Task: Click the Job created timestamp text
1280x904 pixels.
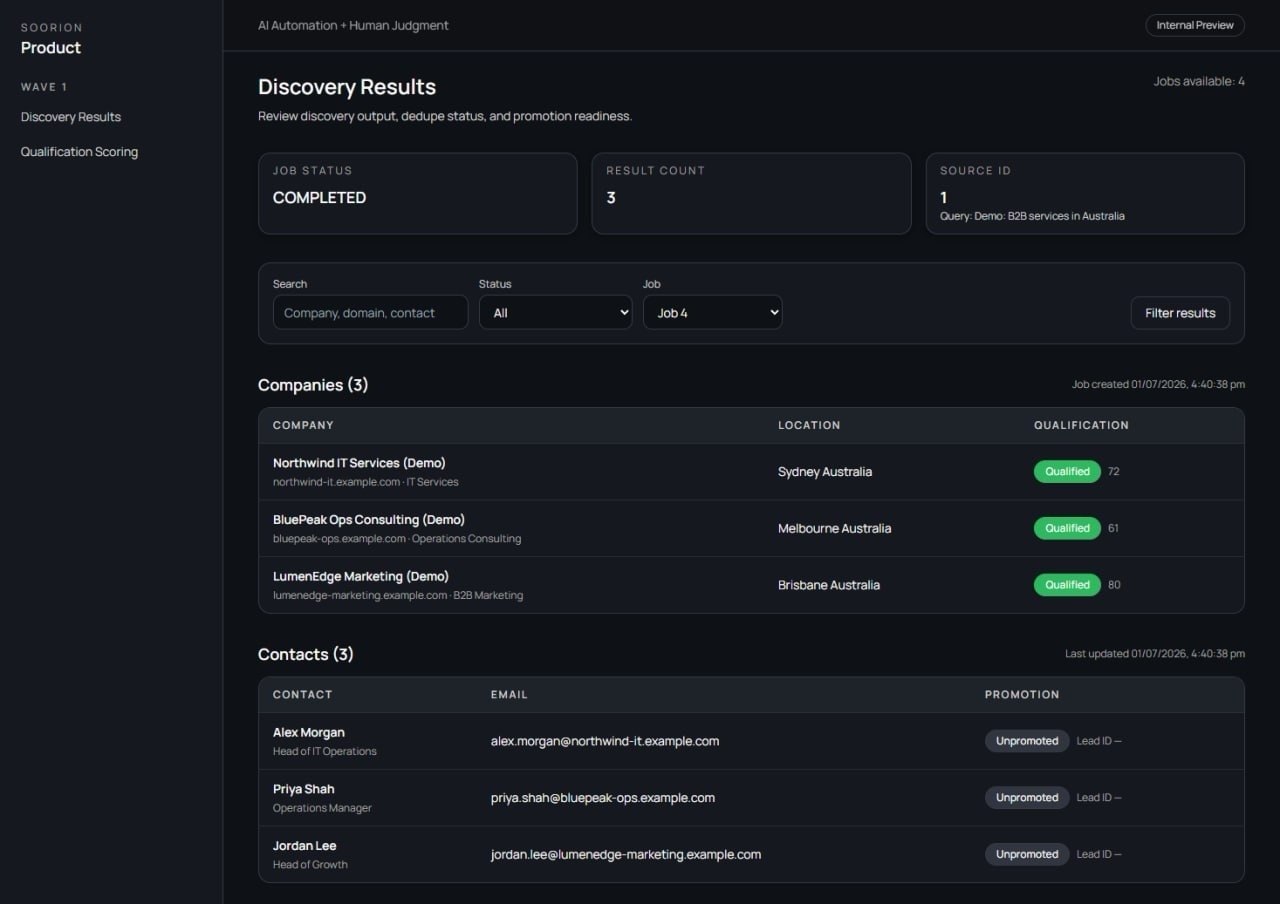Action: [1158, 384]
